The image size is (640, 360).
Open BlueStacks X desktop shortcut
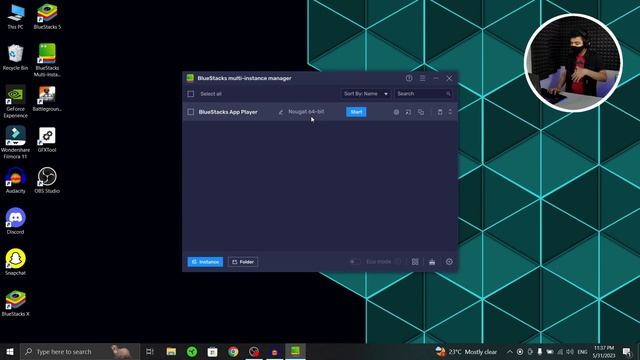click(16, 303)
